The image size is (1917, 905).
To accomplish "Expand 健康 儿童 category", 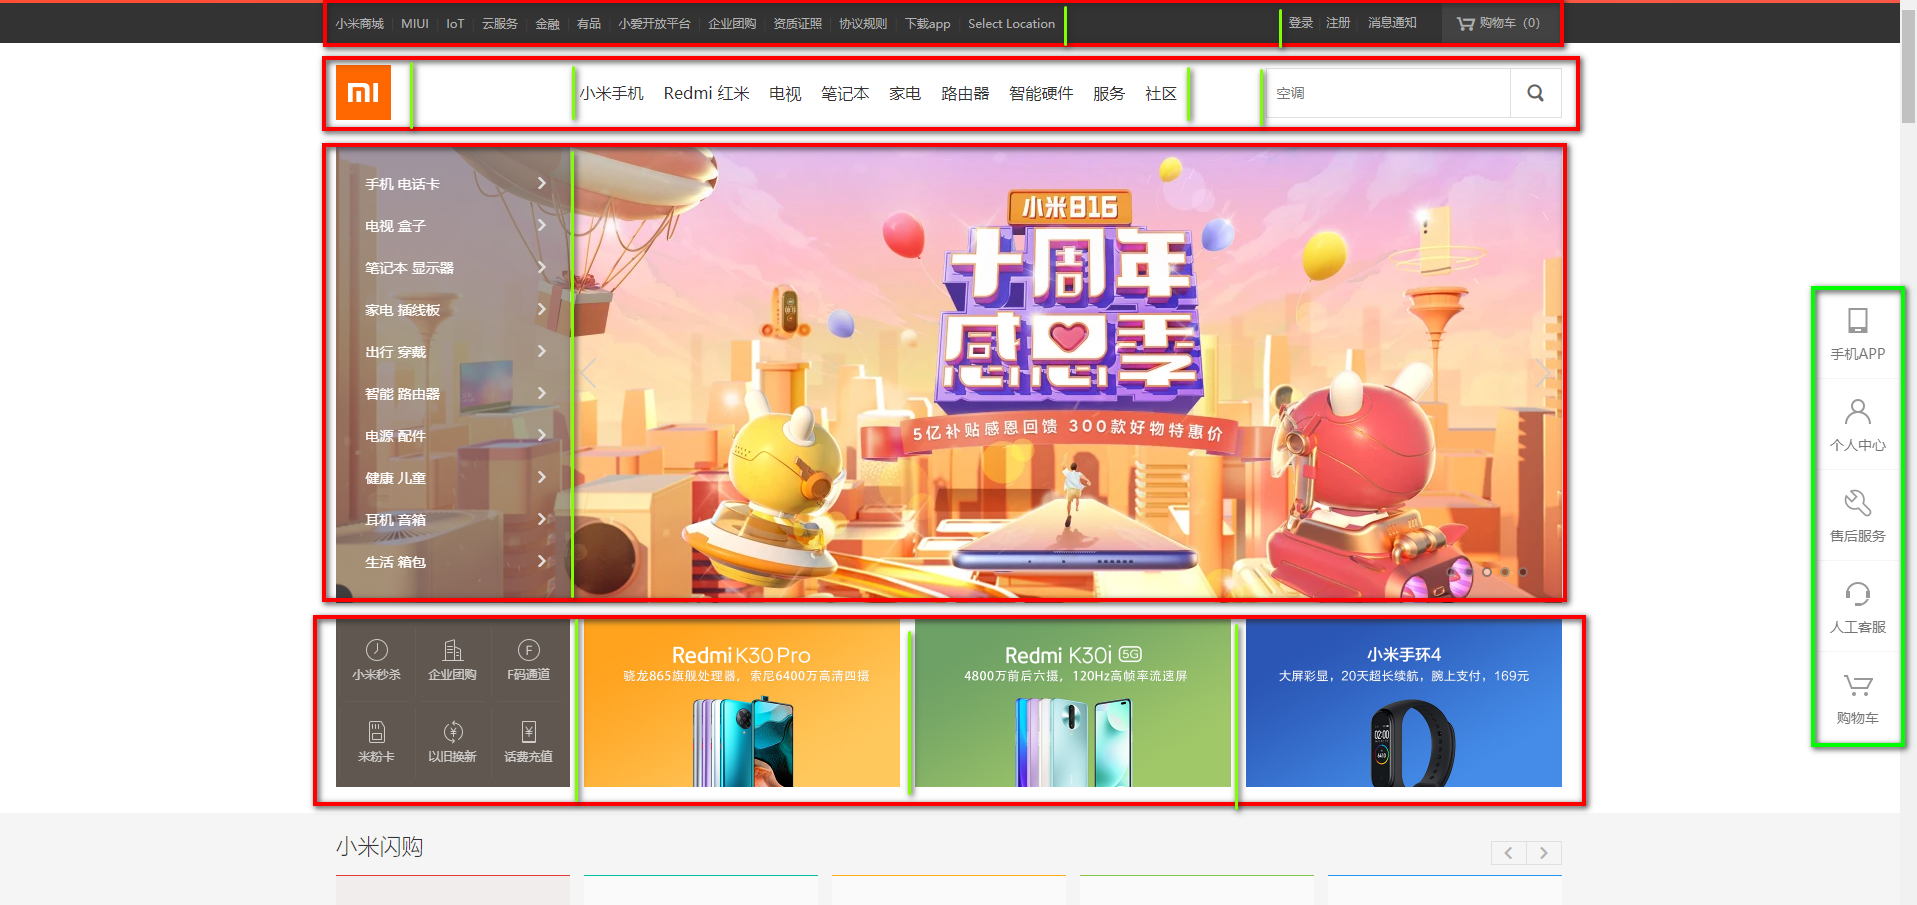I will 453,478.
